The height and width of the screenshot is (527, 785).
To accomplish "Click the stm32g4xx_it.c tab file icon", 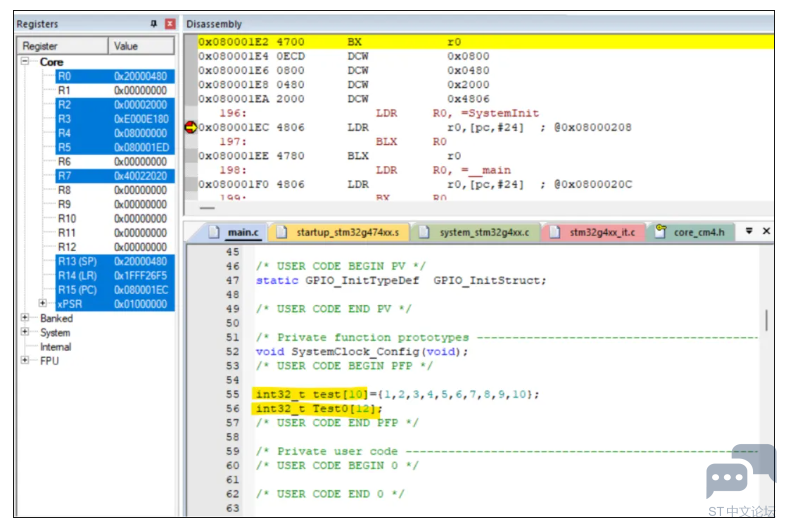I will click(555, 232).
